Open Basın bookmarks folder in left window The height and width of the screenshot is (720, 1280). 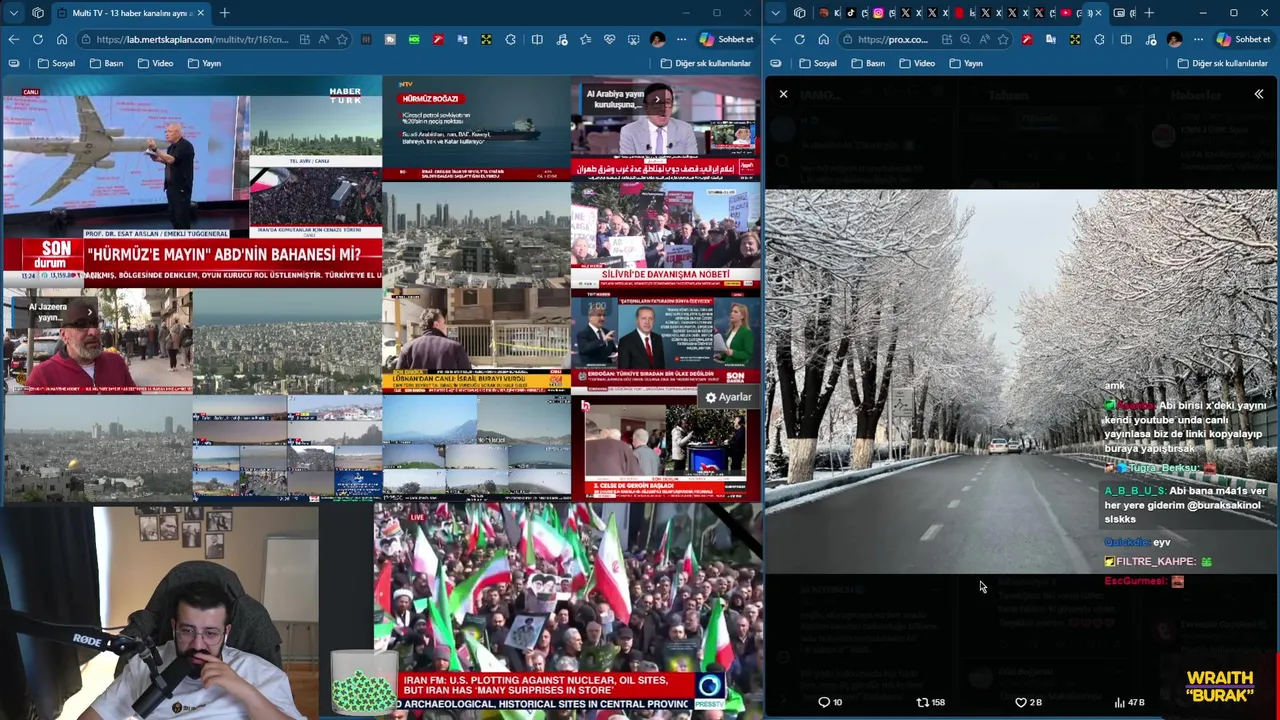pos(107,63)
